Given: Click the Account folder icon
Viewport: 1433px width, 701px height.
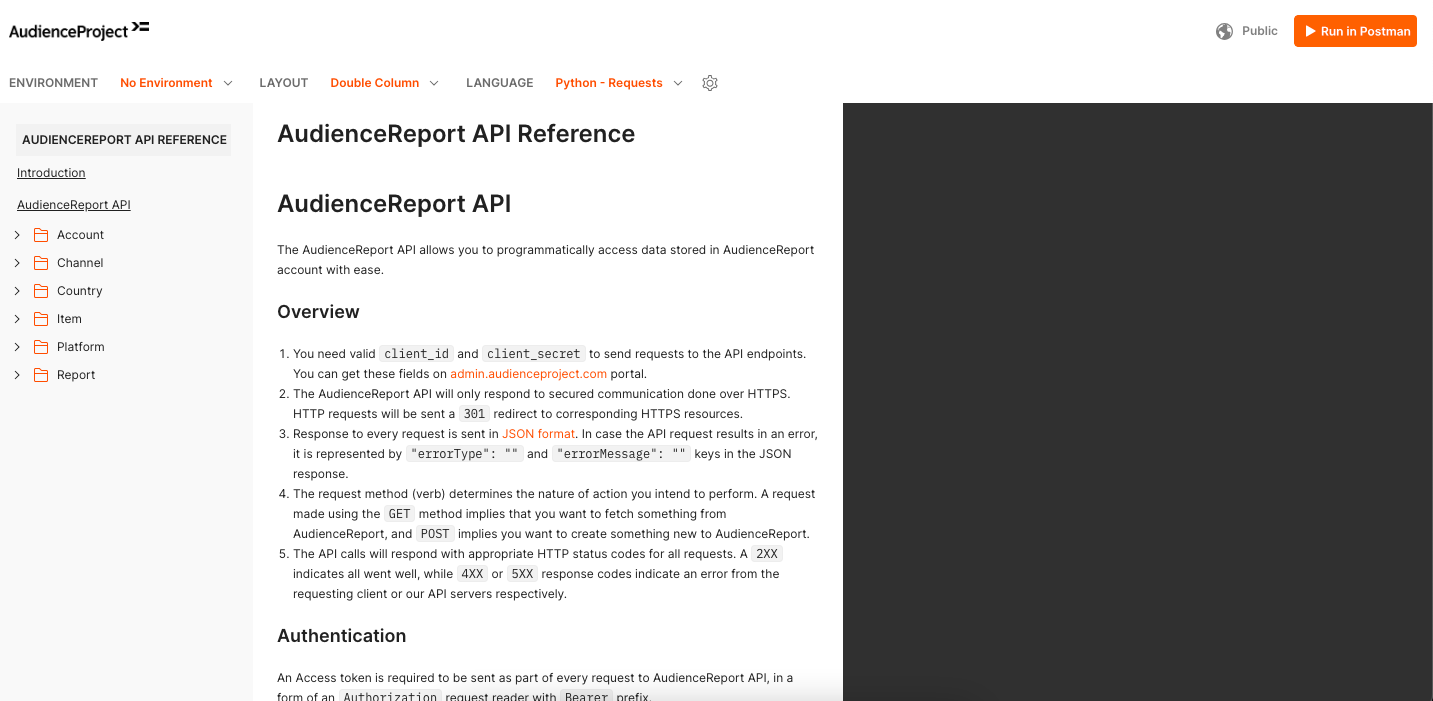Looking at the screenshot, I should (x=41, y=235).
